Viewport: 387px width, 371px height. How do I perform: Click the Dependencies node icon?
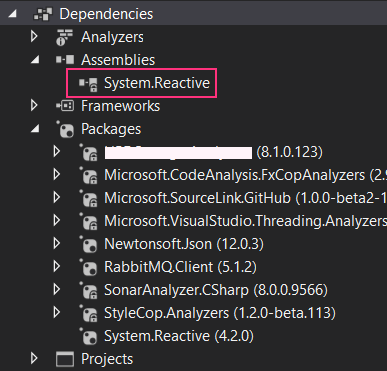pos(43,14)
